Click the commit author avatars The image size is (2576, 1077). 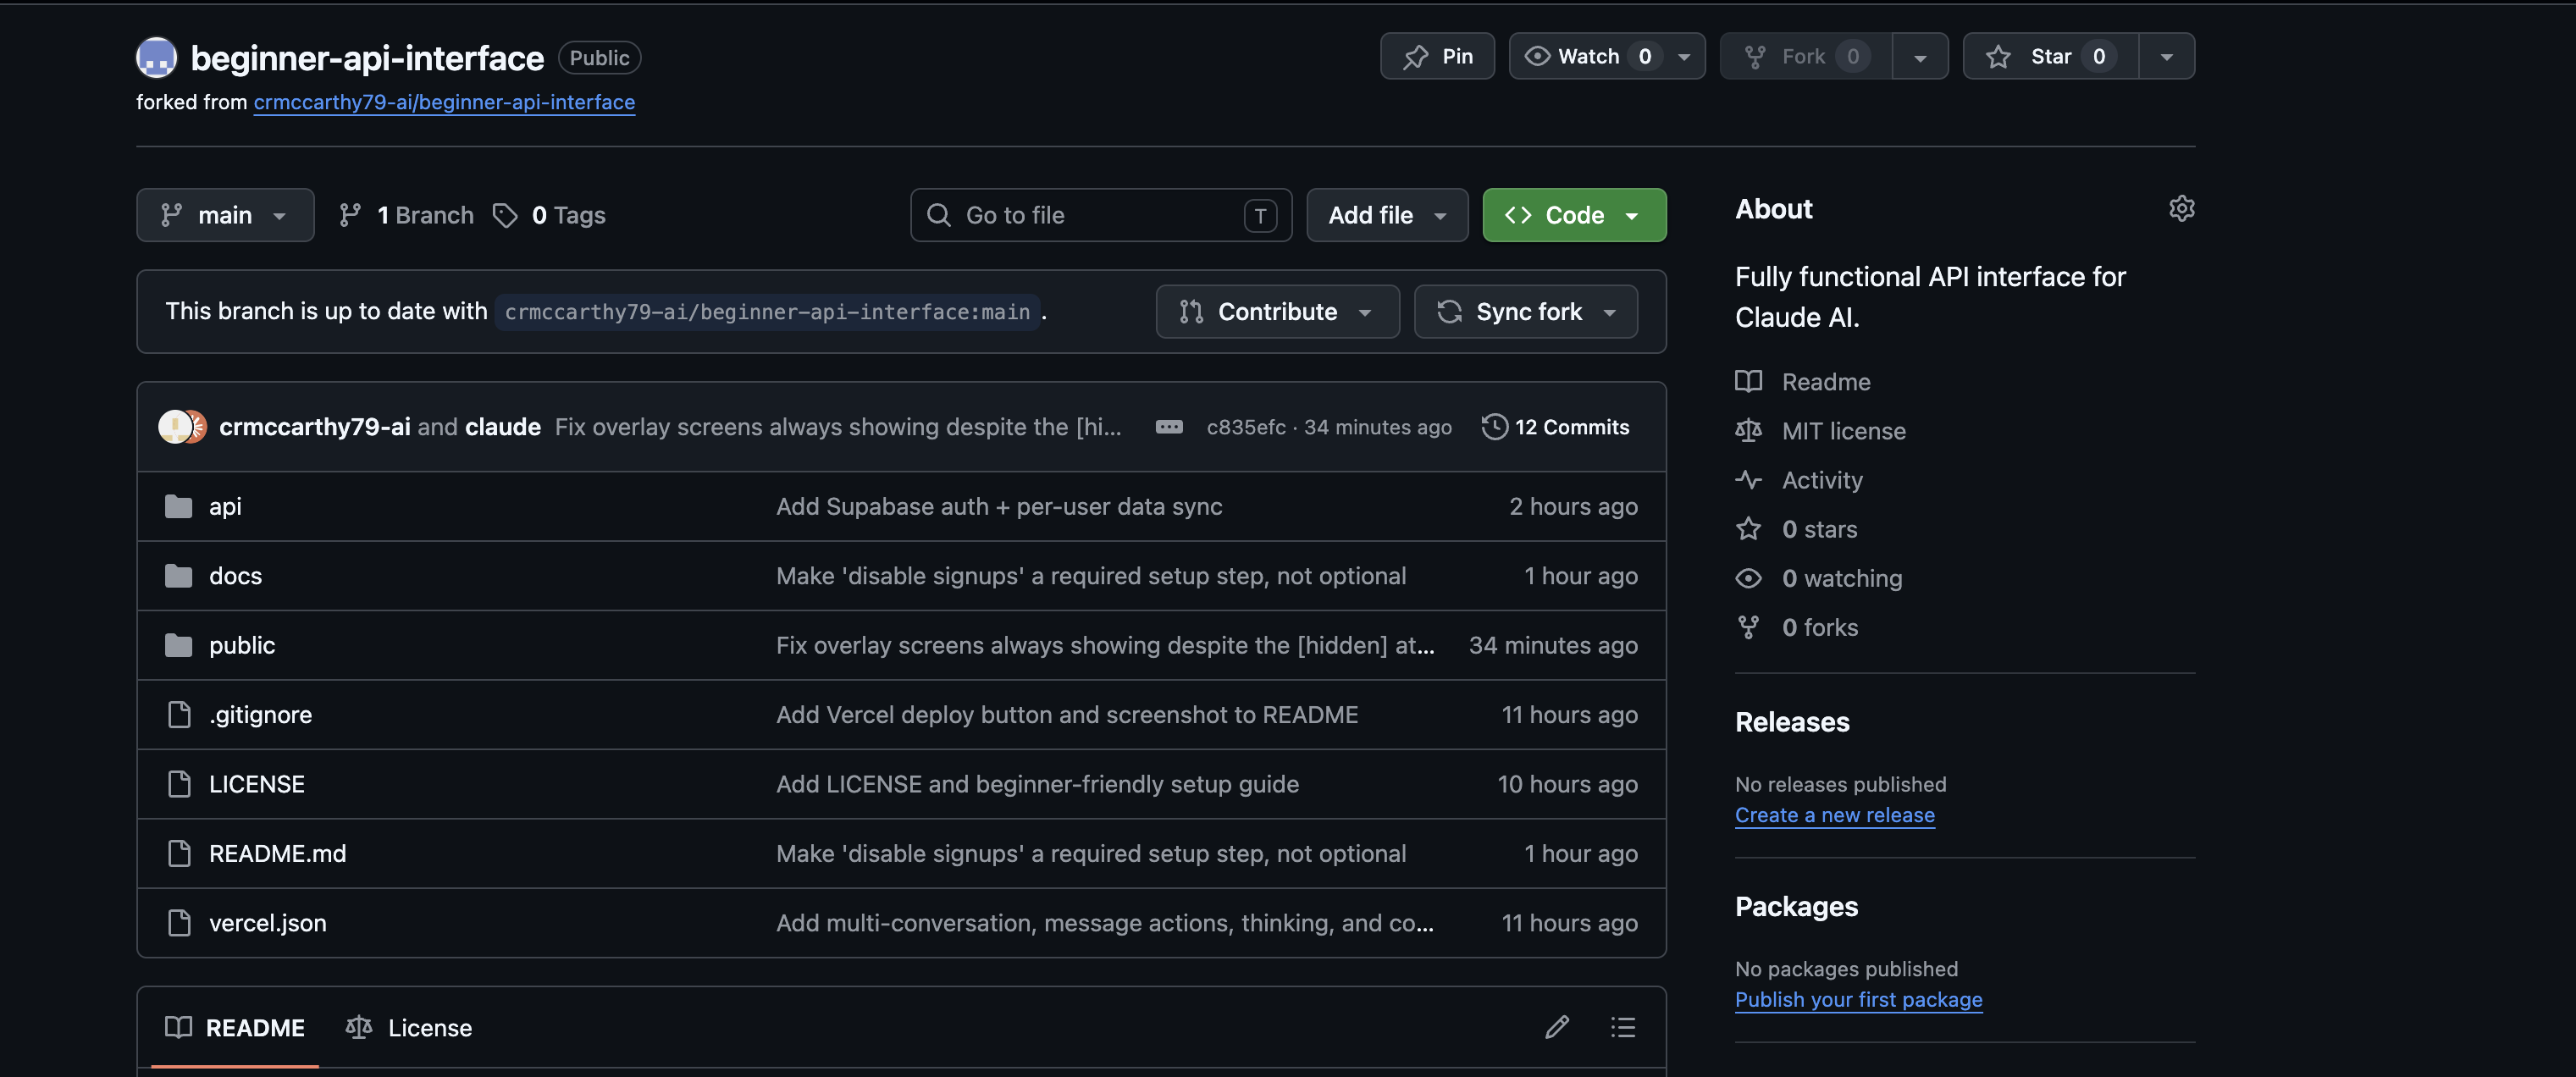(x=182, y=427)
